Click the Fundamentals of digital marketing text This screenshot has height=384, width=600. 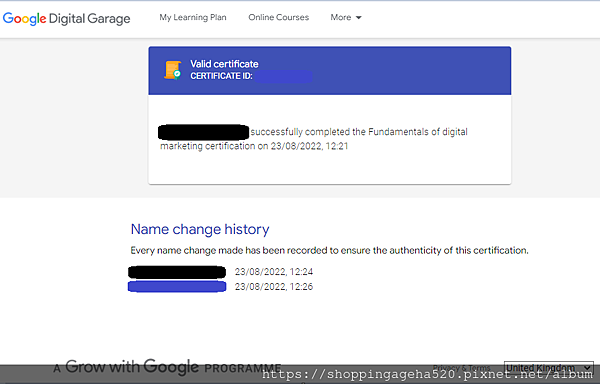[314, 139]
